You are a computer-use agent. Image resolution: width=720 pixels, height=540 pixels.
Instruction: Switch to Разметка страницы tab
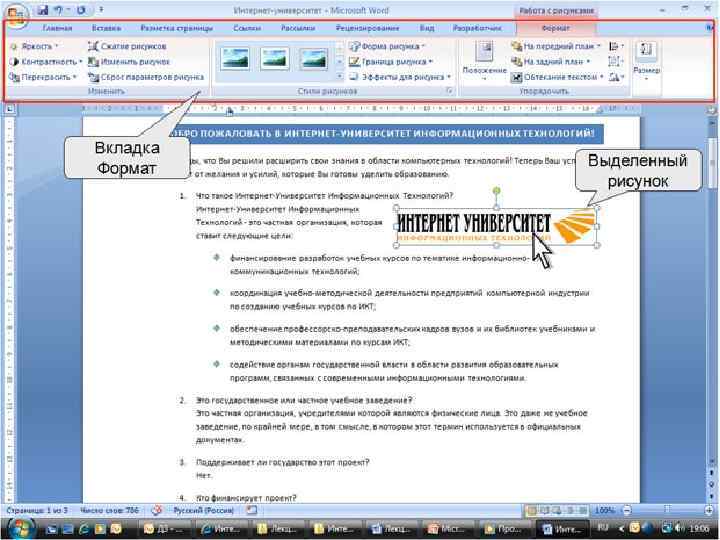pyautogui.click(x=176, y=28)
